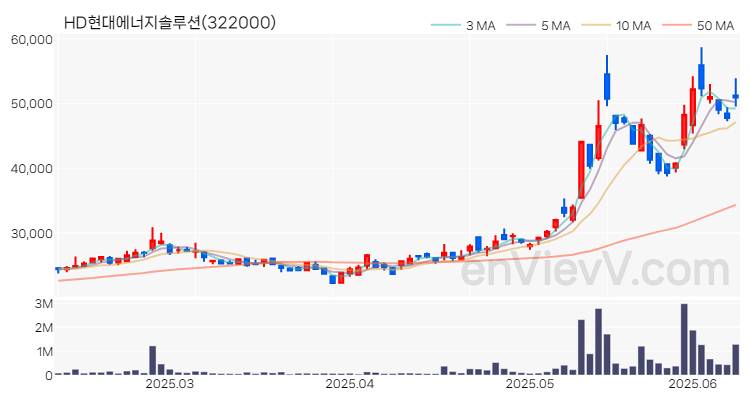Click the last volume bar on the right
750x400 pixels.
[x=736, y=359]
